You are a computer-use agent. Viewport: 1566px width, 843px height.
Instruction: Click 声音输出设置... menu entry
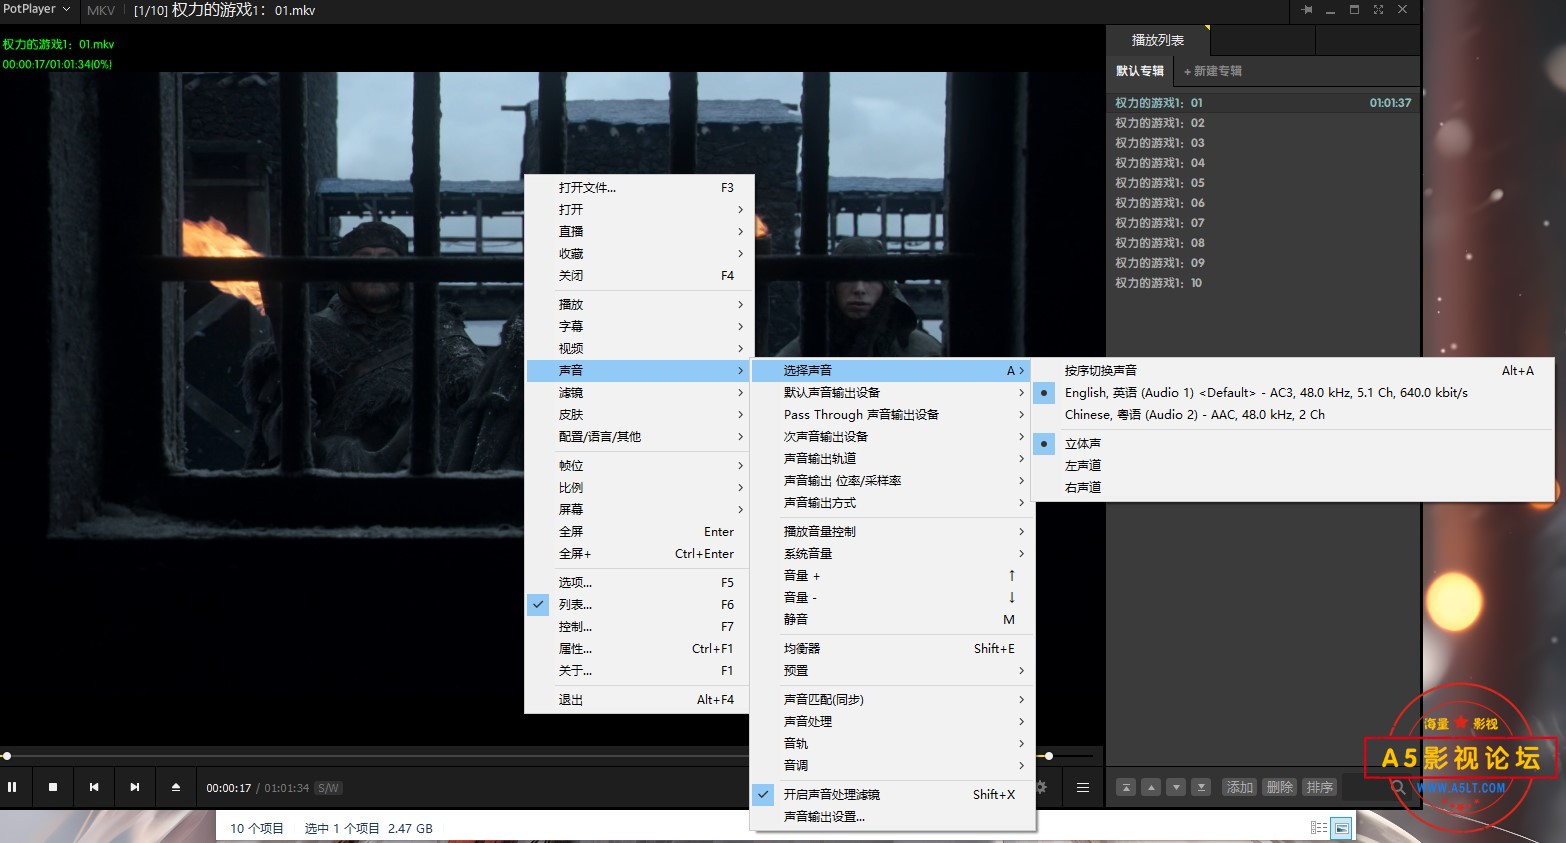click(x=892, y=817)
